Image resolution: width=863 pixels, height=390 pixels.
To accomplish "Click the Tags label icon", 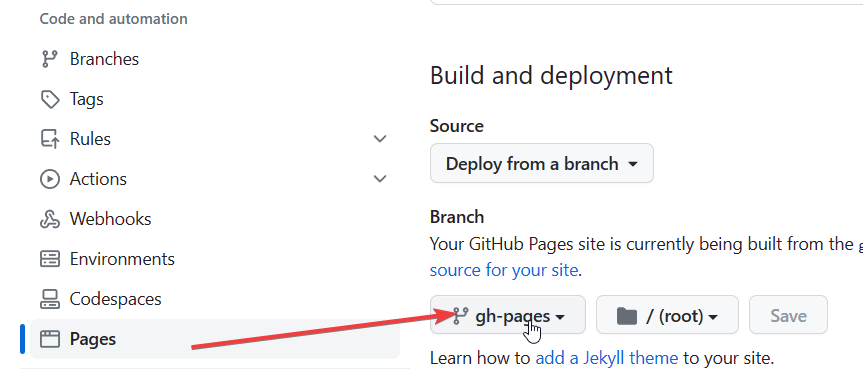I will (x=50, y=99).
